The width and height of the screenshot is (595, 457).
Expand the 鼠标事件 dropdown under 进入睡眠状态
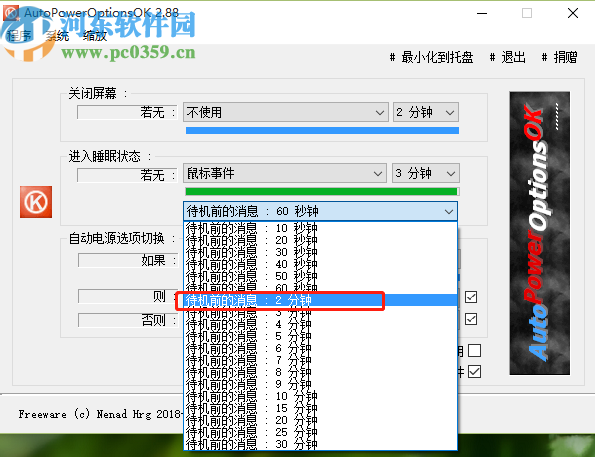coord(285,173)
